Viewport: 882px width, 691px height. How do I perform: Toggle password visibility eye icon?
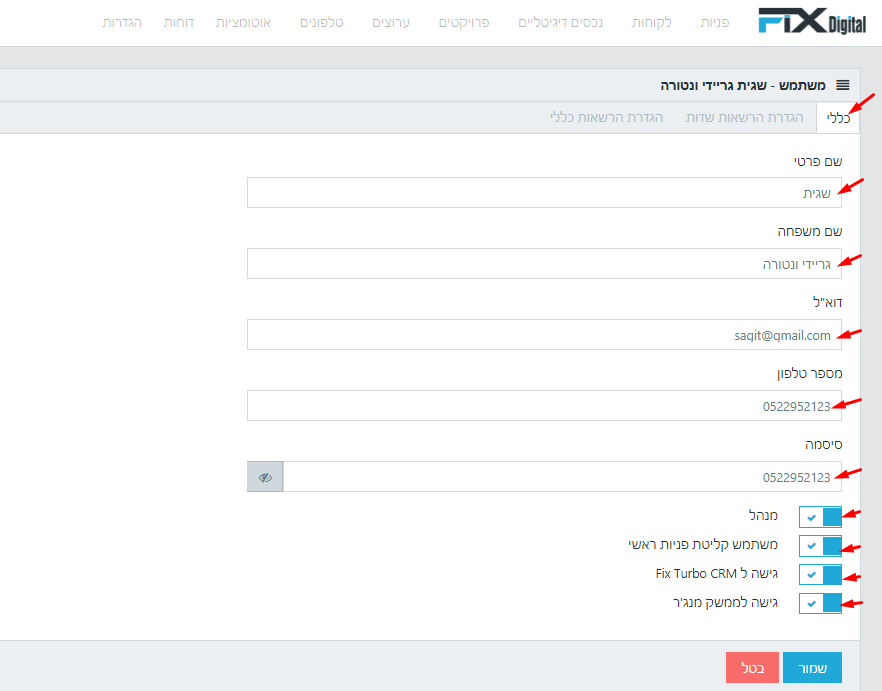(x=265, y=477)
